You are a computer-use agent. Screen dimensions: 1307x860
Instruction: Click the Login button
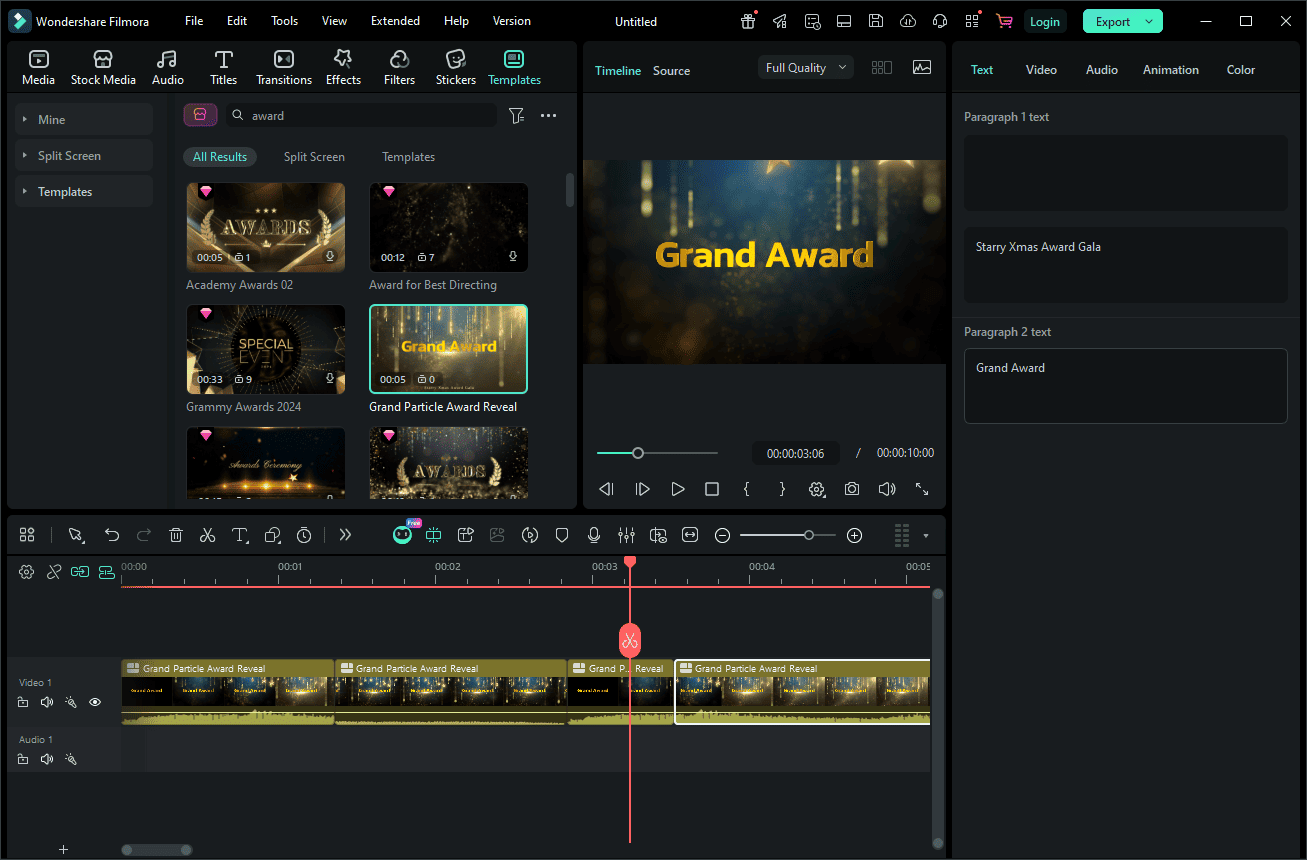tap(1044, 20)
